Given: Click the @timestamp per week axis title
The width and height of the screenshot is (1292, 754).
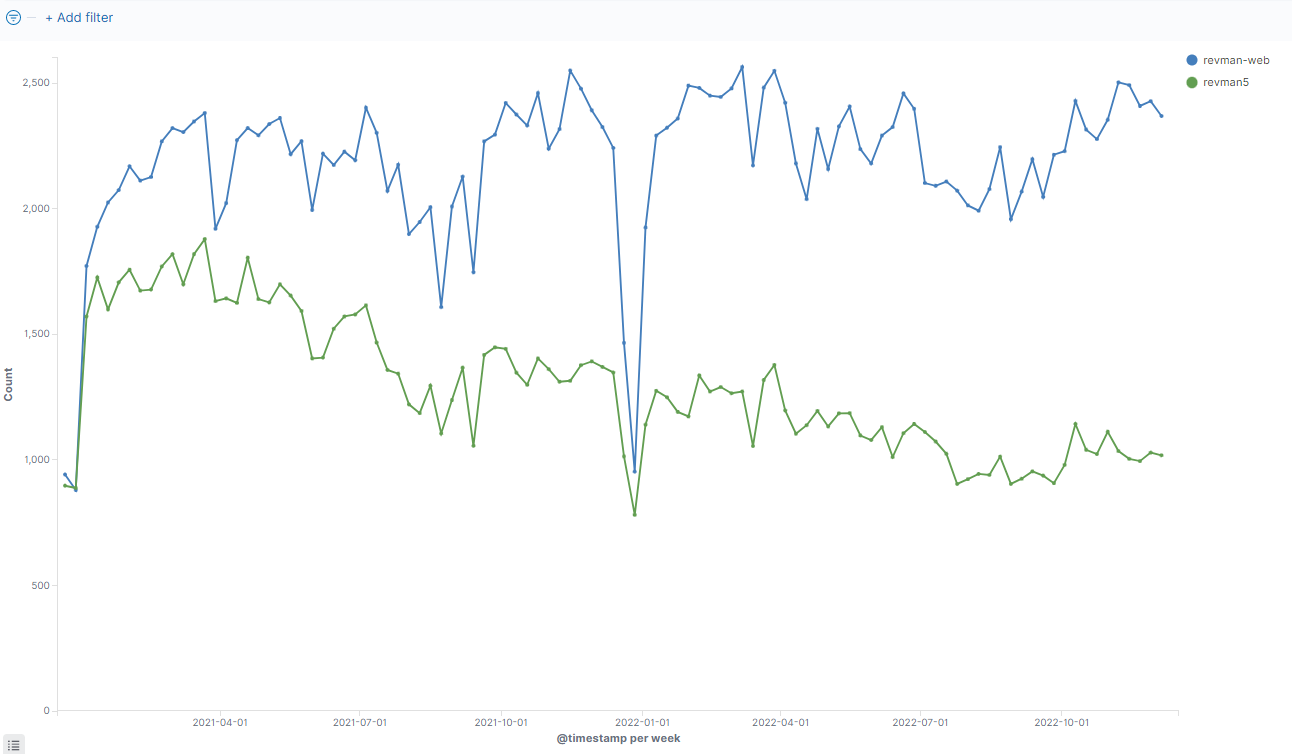Looking at the screenshot, I should 618,738.
